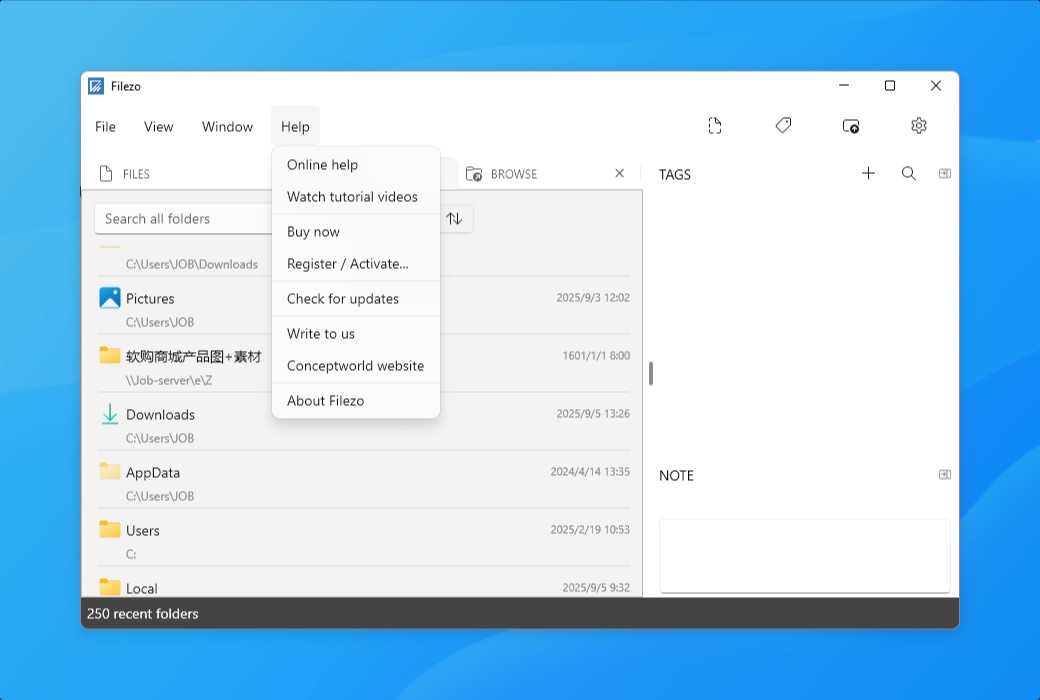Select the Users folder entry
1040x700 pixels.
pos(364,537)
